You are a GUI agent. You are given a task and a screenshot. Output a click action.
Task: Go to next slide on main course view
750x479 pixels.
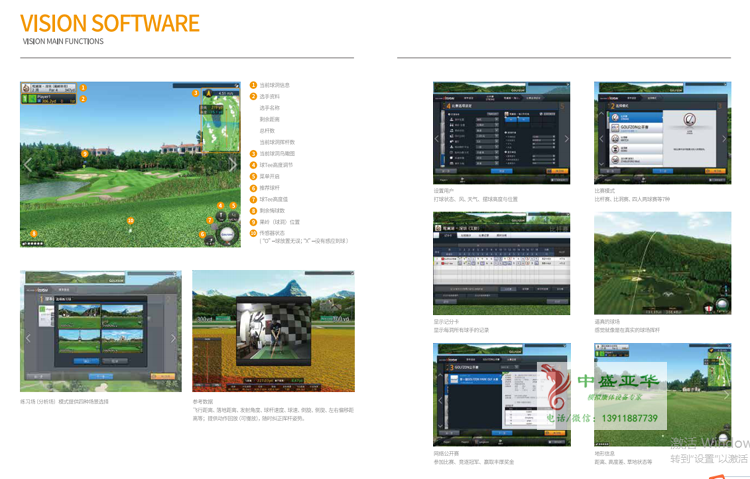232,165
